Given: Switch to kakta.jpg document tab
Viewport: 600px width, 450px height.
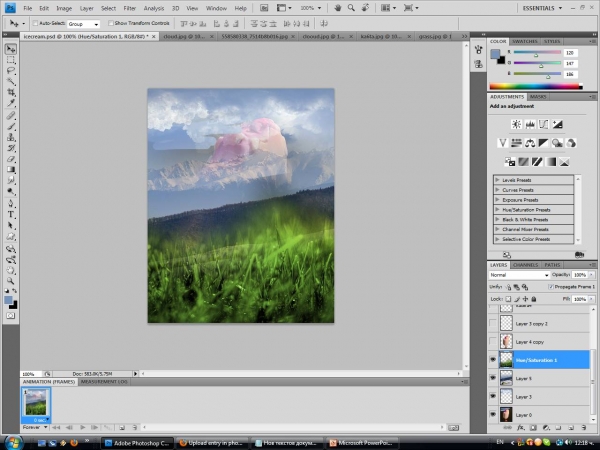Looking at the screenshot, I should [x=385, y=36].
